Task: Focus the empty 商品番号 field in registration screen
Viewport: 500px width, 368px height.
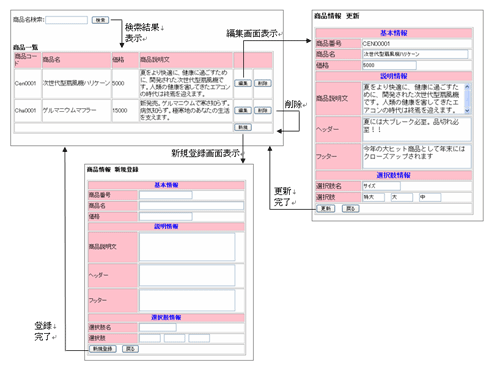Action: tap(166, 195)
